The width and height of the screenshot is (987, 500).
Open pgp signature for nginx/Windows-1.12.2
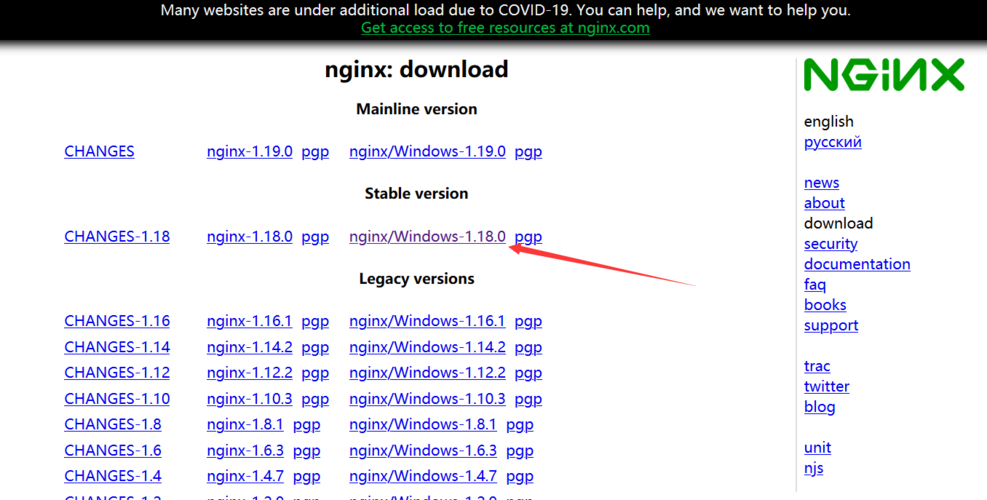(528, 373)
